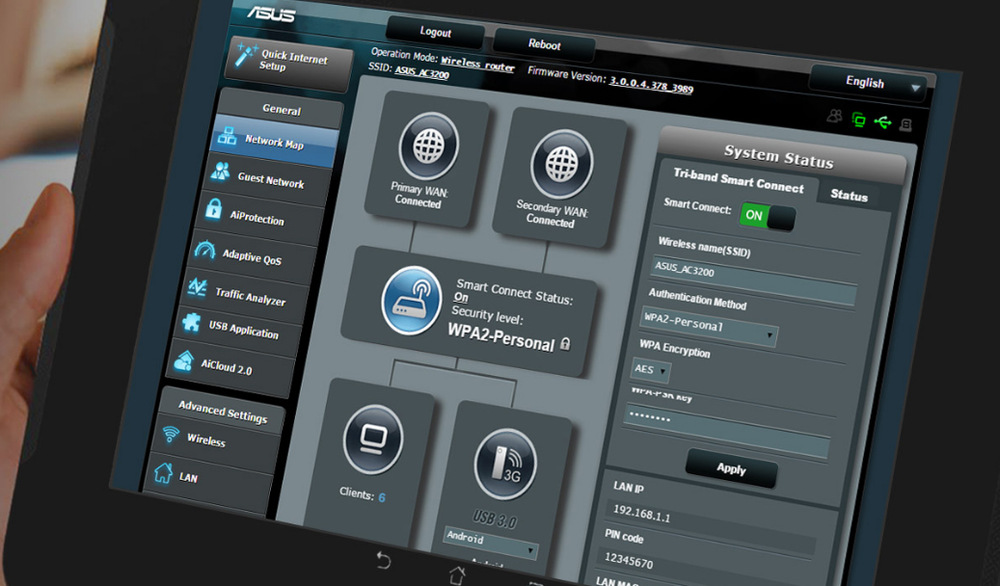Open the Authentication Method WPA2-Personal dropdown

(x=709, y=326)
